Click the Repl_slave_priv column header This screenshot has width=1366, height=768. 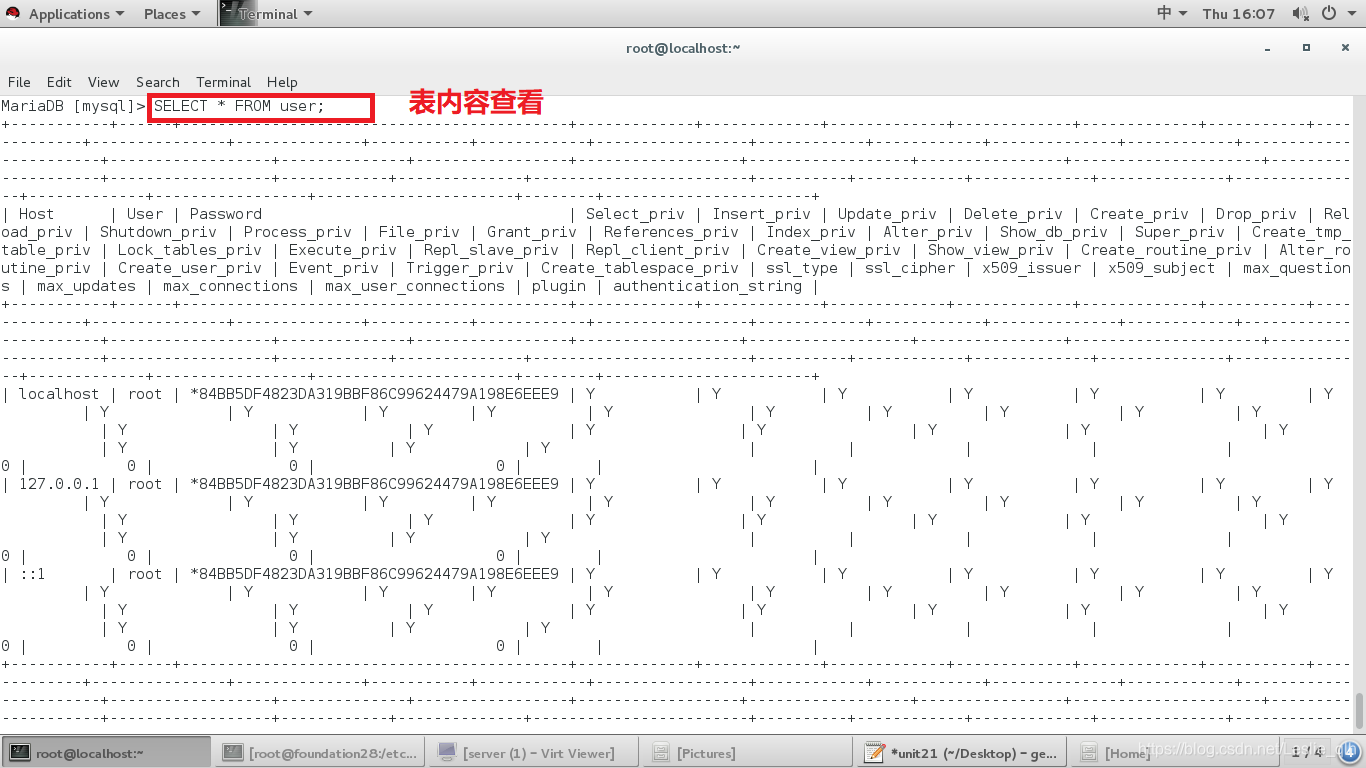491,250
